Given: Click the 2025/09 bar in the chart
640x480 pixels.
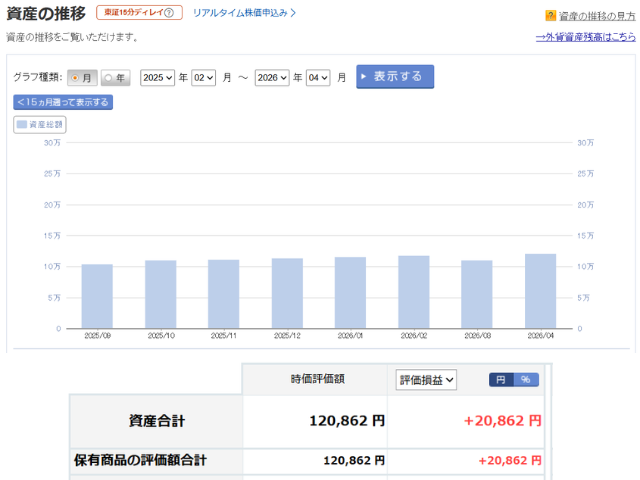Looking at the screenshot, I should click(97, 296).
